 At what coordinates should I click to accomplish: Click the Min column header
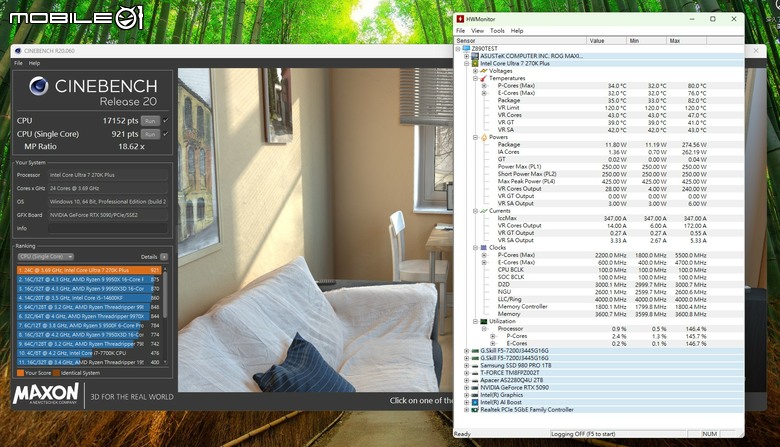pos(647,41)
